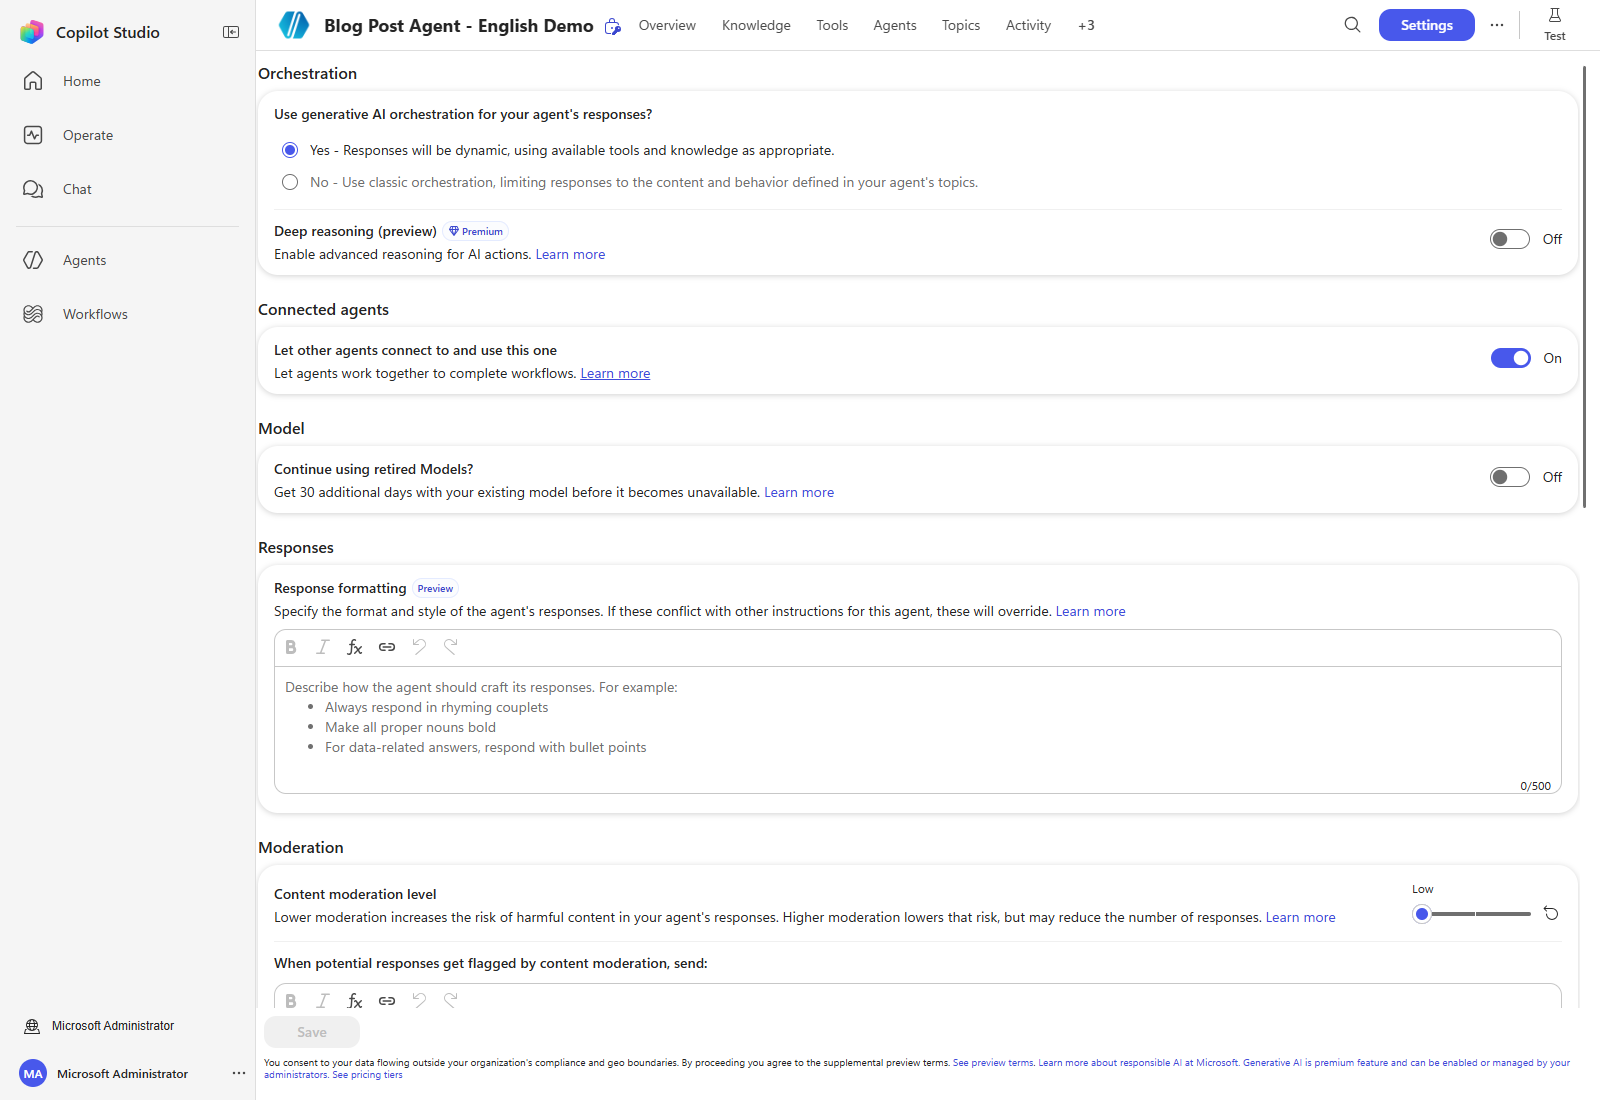Open the more options ellipsis in header
This screenshot has height=1100, width=1600.
click(1497, 25)
